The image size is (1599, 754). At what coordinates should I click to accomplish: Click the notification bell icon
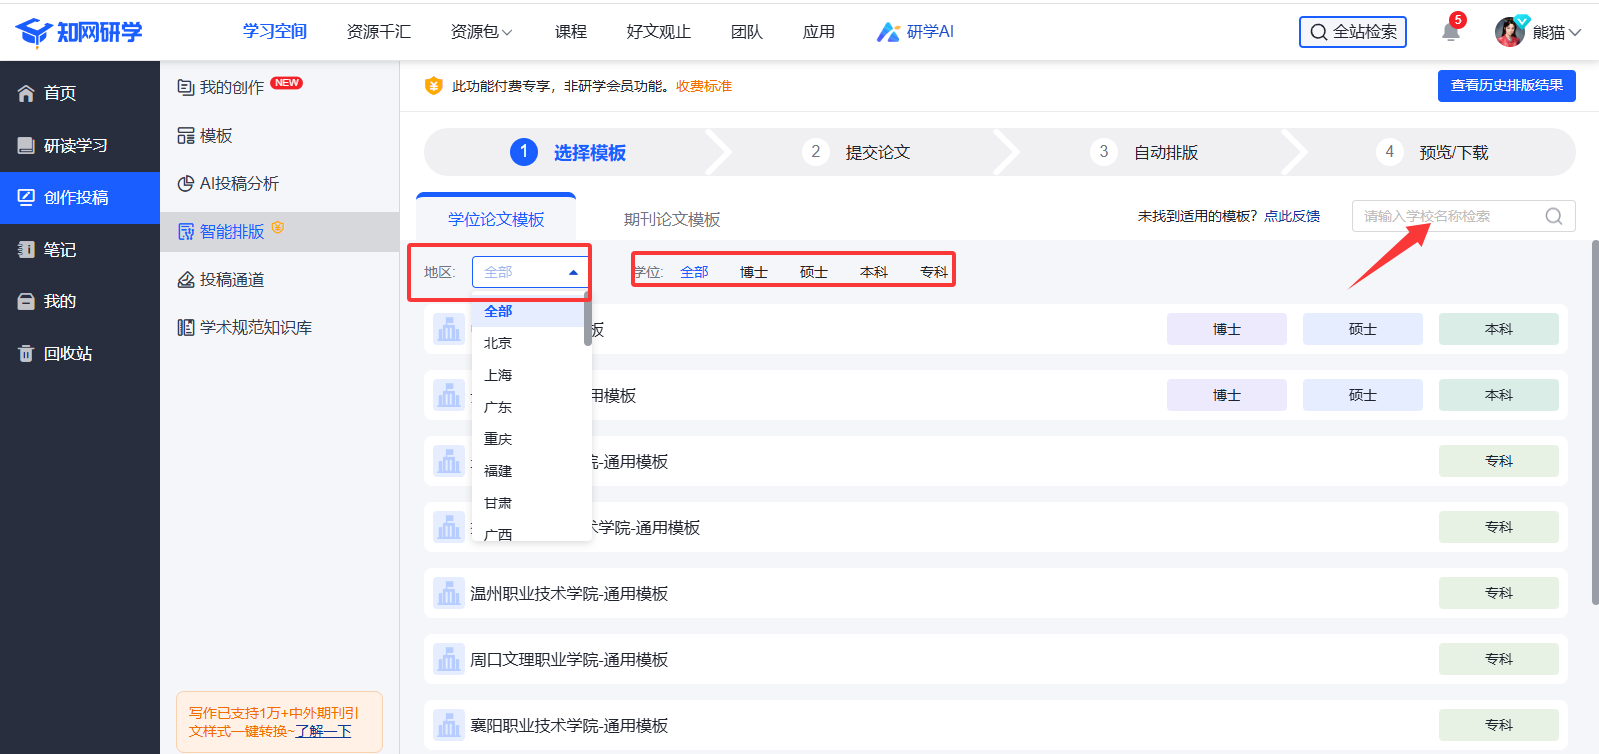pyautogui.click(x=1450, y=32)
